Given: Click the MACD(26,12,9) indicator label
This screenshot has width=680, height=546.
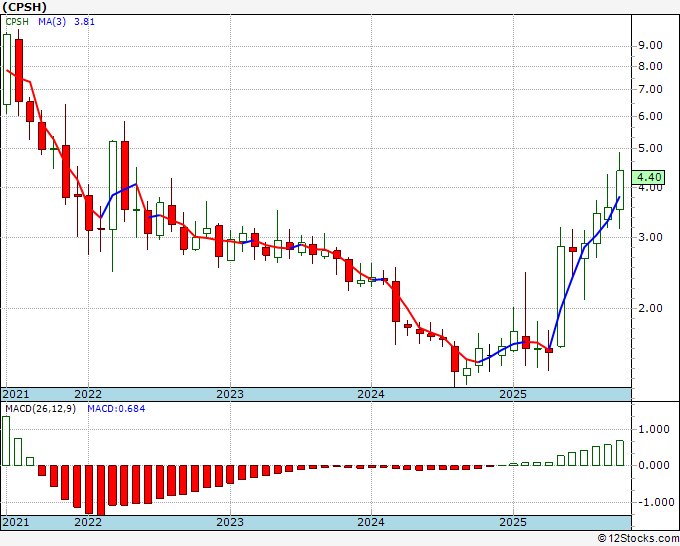Looking at the screenshot, I should coord(40,409).
